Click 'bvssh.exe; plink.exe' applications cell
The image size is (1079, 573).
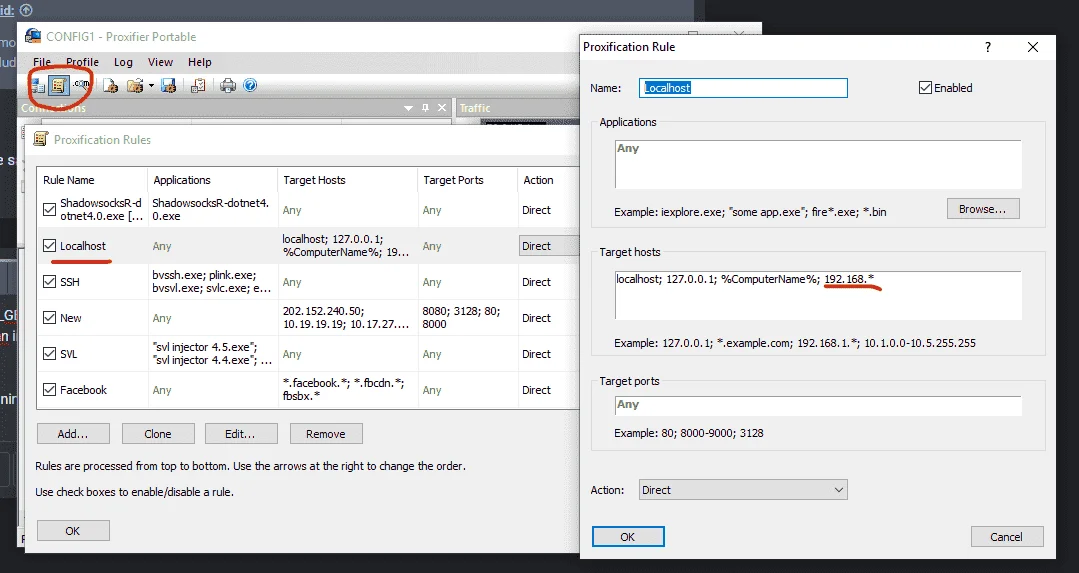(x=213, y=281)
